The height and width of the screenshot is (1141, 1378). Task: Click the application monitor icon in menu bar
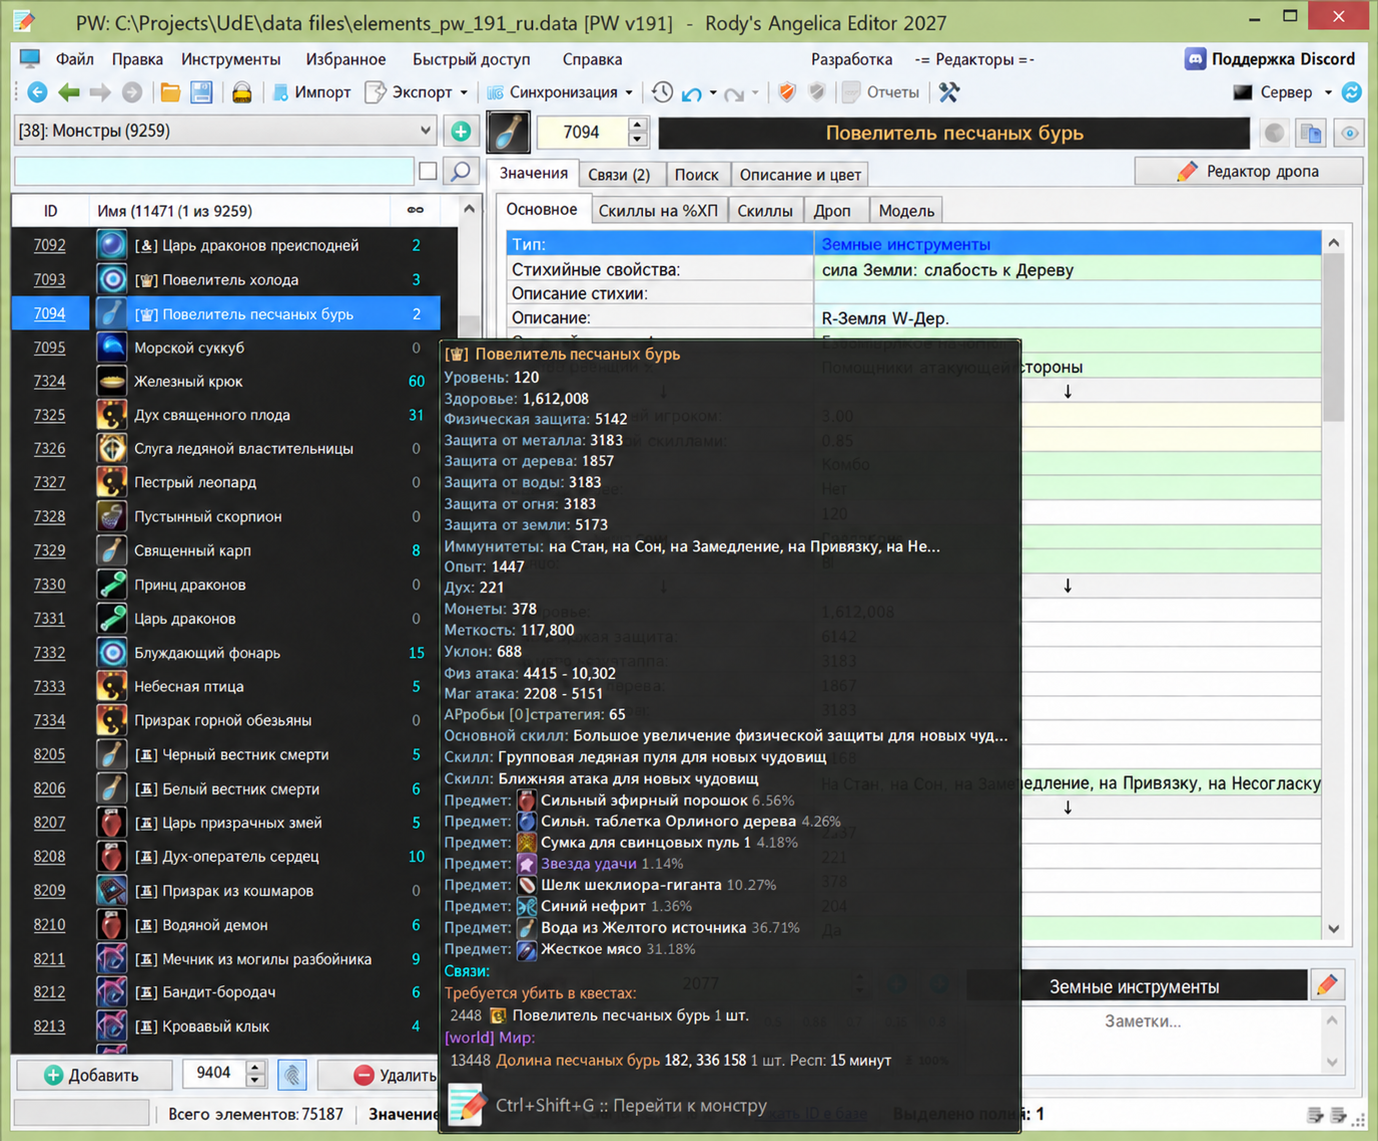[30, 59]
